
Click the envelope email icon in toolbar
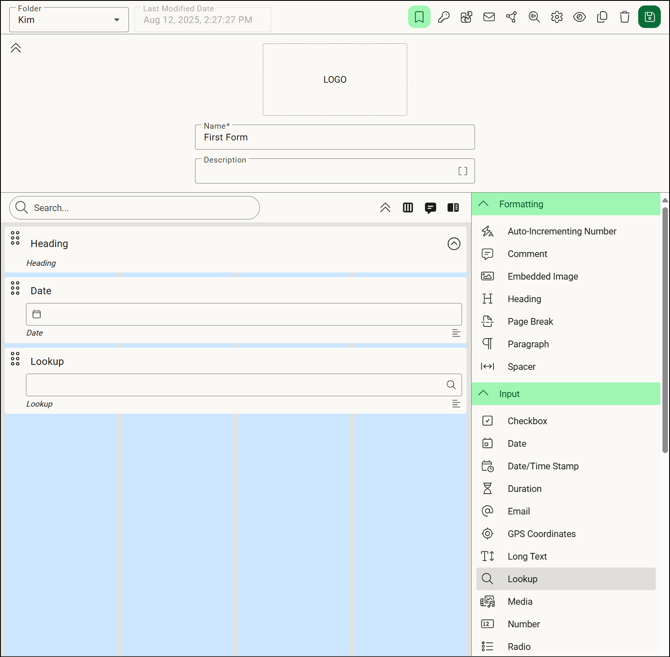pos(489,17)
